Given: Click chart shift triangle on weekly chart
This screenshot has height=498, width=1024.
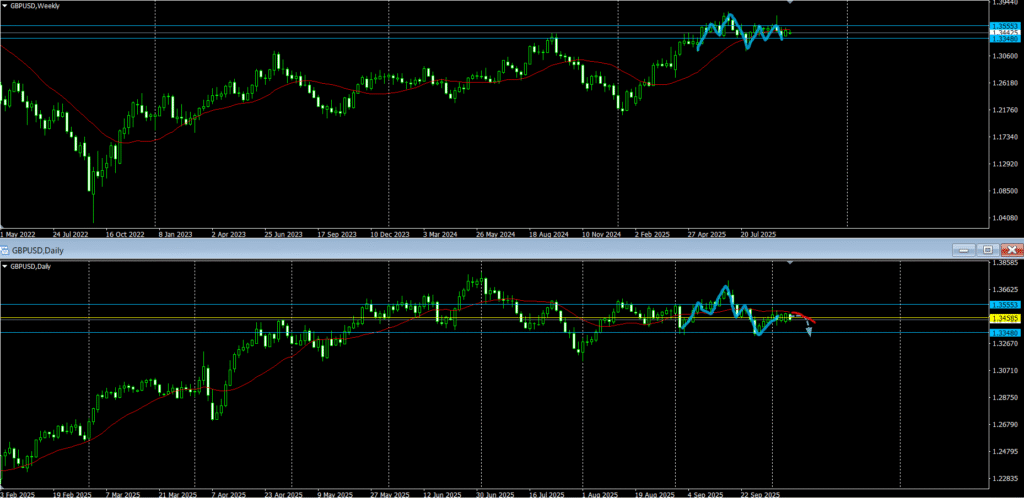Looking at the screenshot, I should [x=791, y=4].
